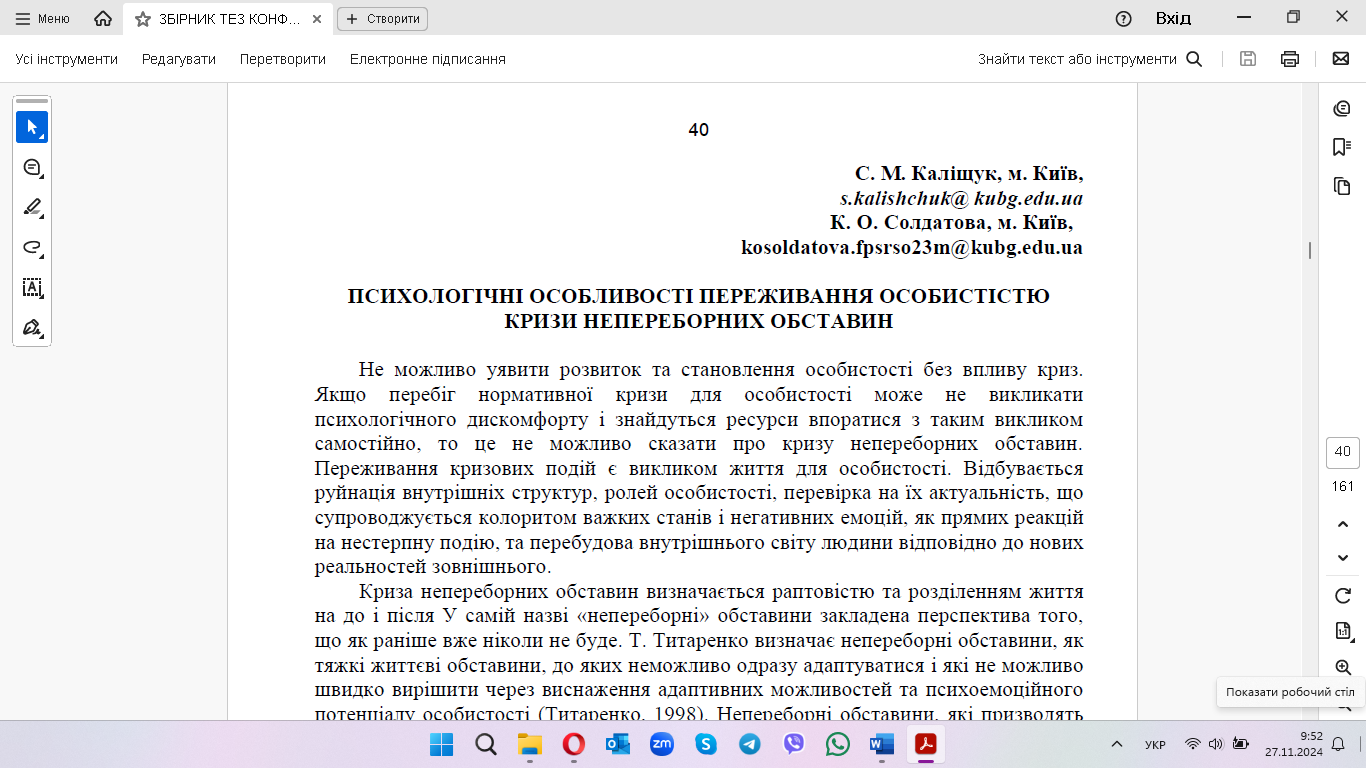Click the current page number field
The height and width of the screenshot is (768, 1366).
tap(1342, 452)
